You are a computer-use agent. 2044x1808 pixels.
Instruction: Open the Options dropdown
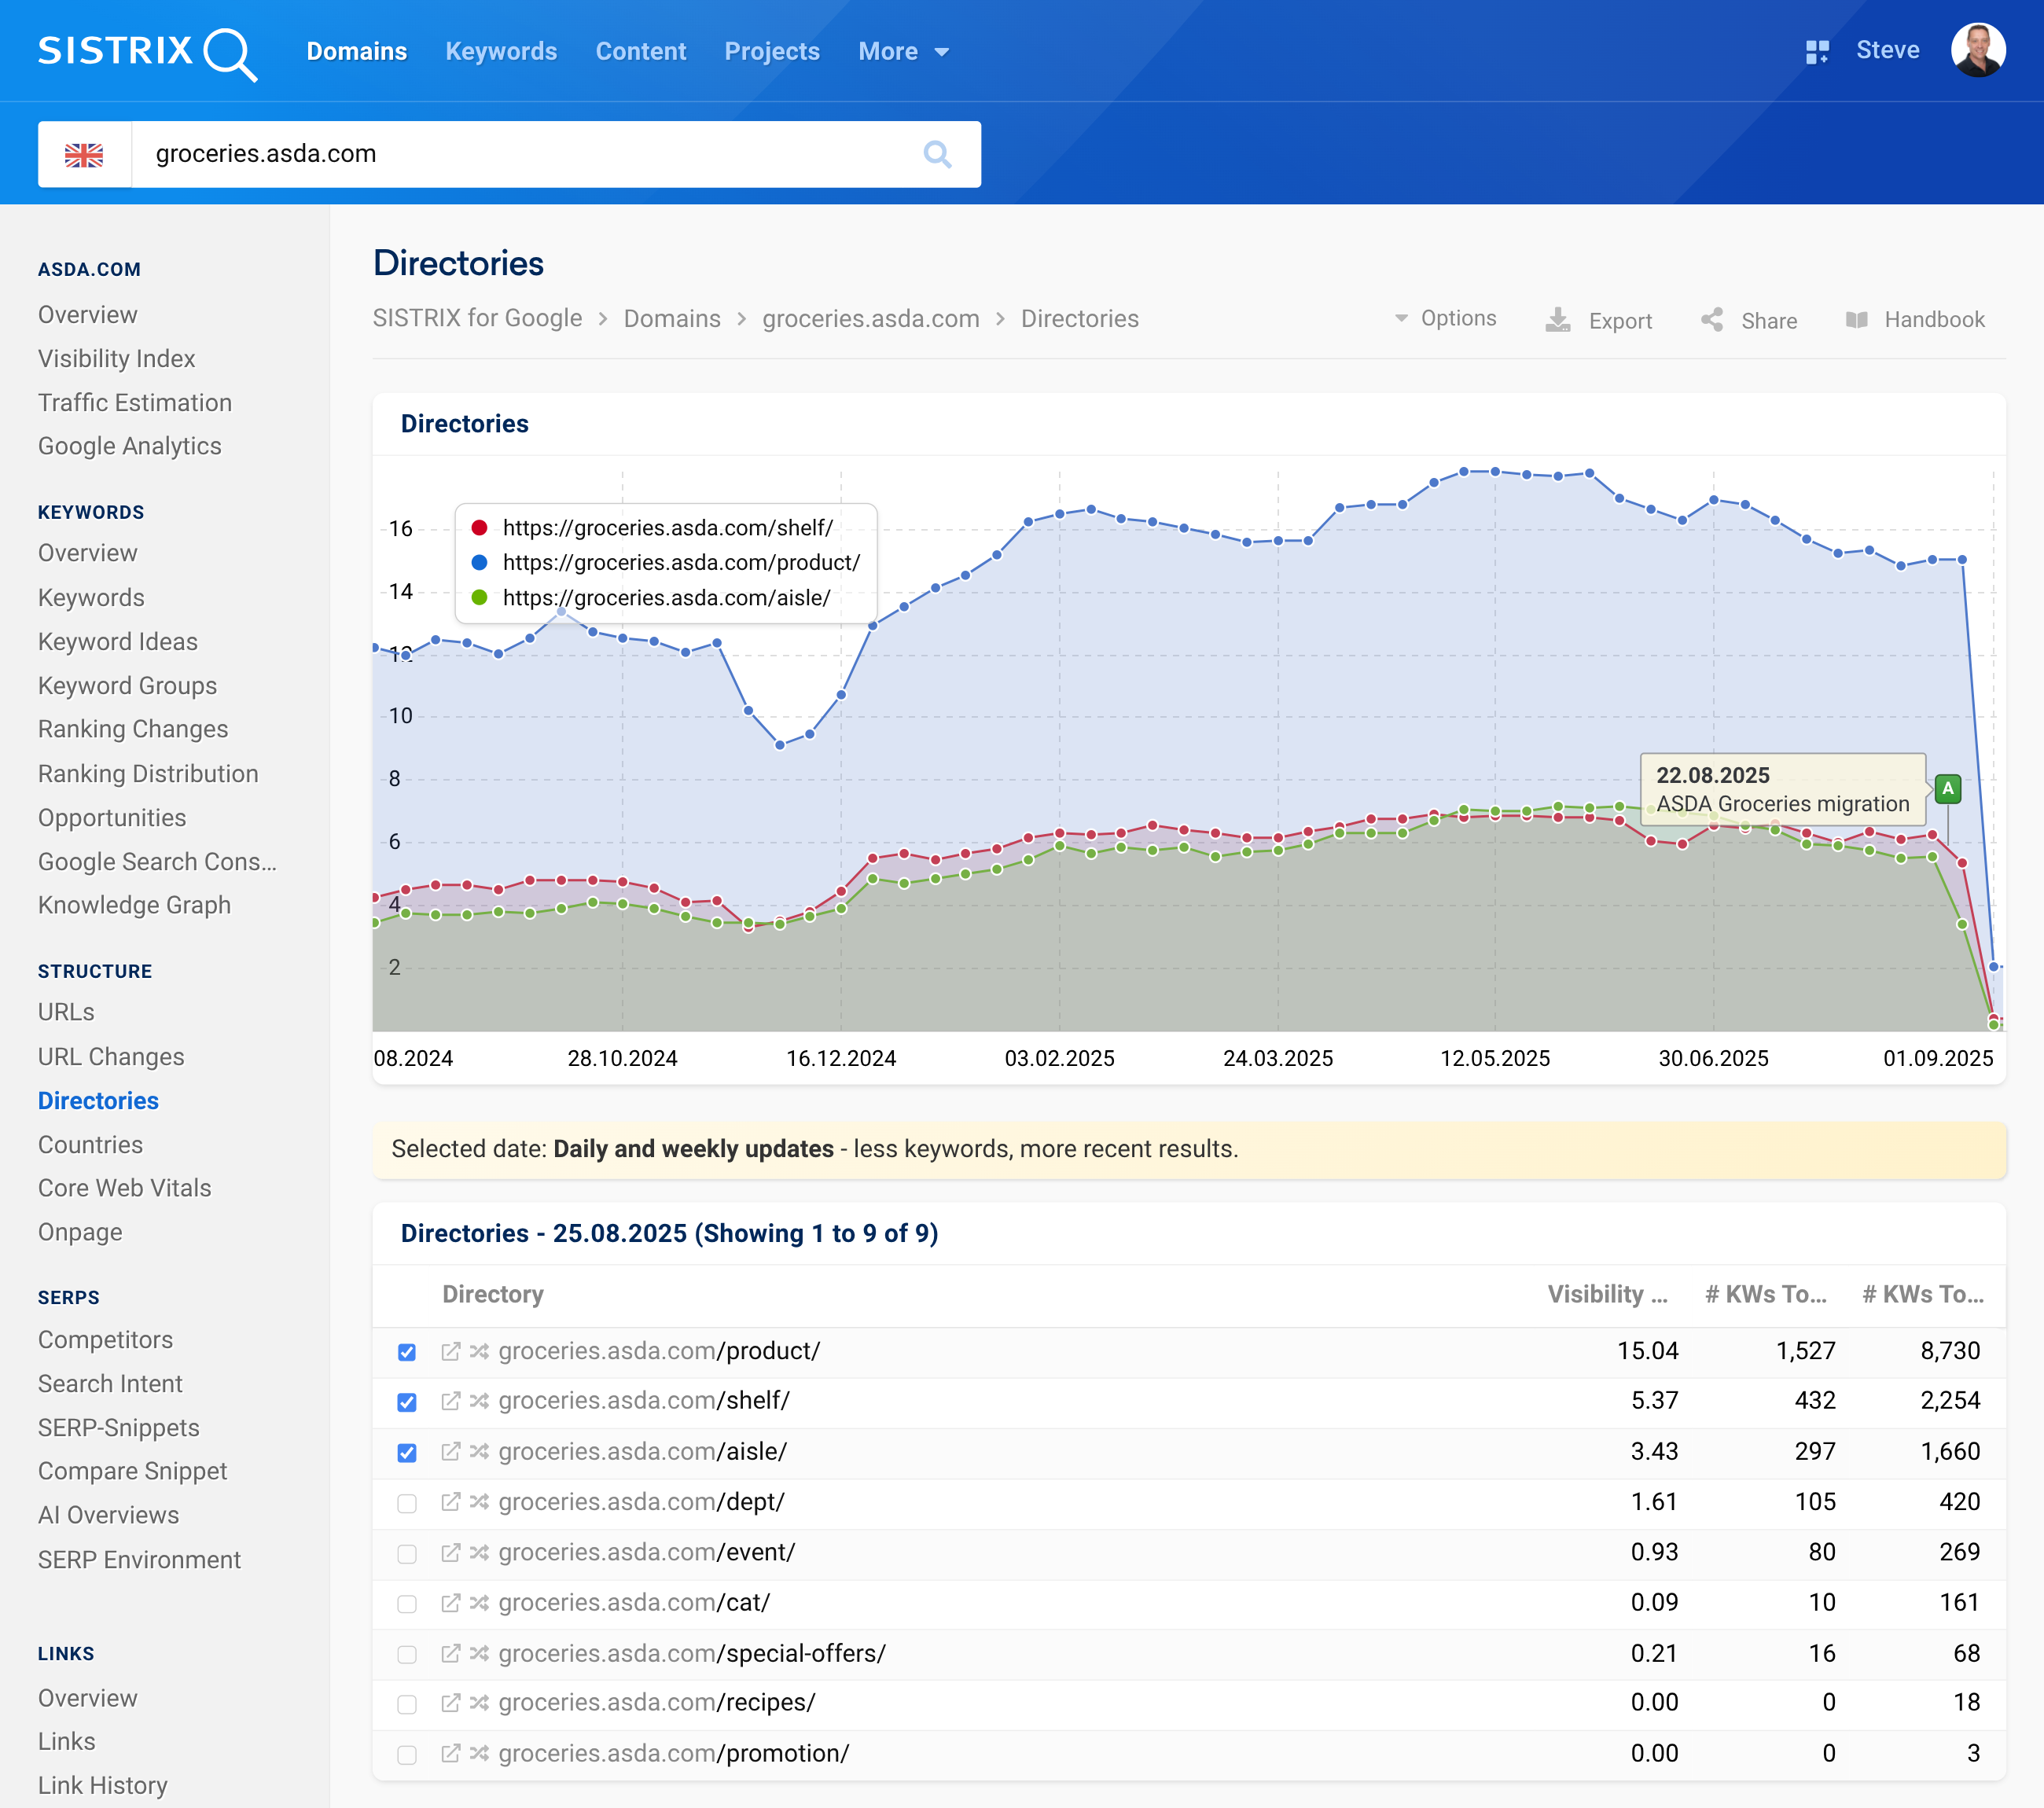pyautogui.click(x=1446, y=318)
